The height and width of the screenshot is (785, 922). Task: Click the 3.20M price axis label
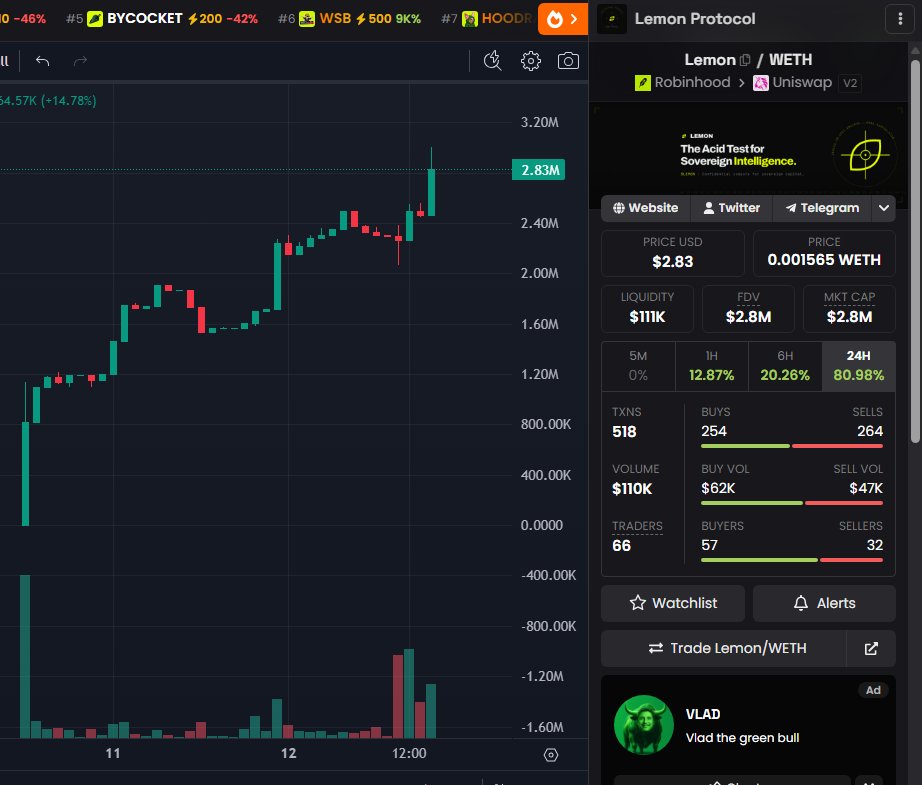click(x=539, y=122)
